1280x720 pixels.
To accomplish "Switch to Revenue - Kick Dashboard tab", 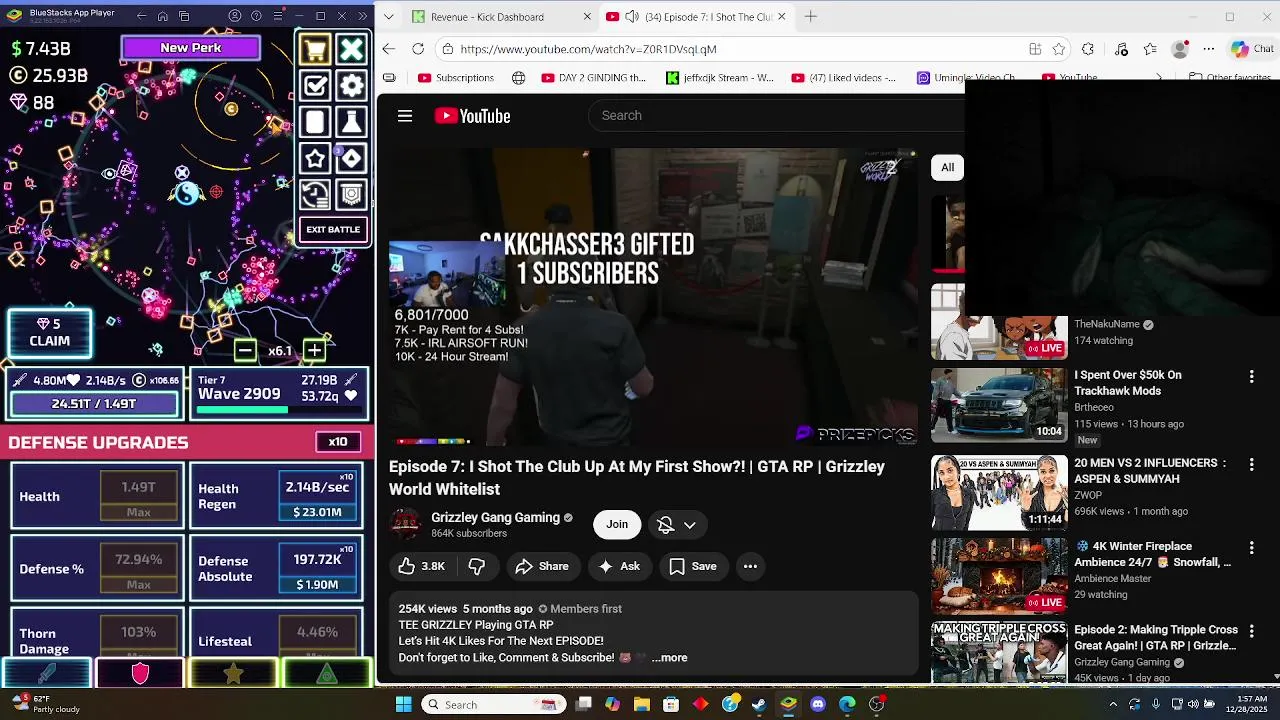I will [500, 17].
